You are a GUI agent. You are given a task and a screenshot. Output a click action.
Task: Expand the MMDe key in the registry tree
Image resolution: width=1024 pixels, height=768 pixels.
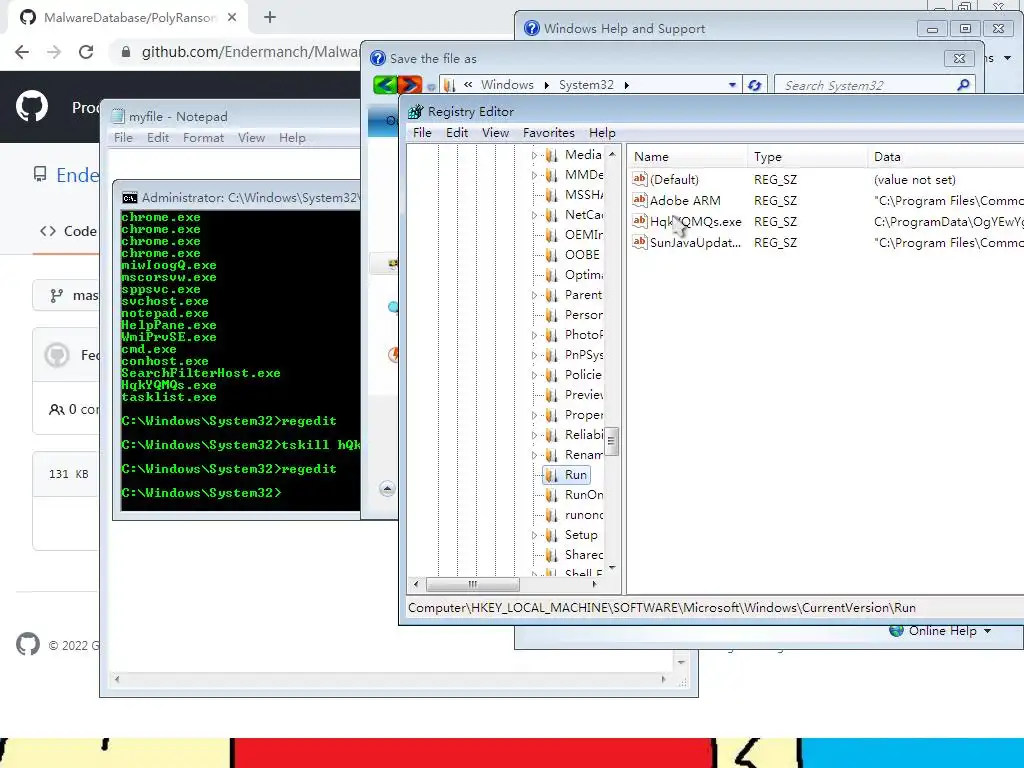click(534, 175)
